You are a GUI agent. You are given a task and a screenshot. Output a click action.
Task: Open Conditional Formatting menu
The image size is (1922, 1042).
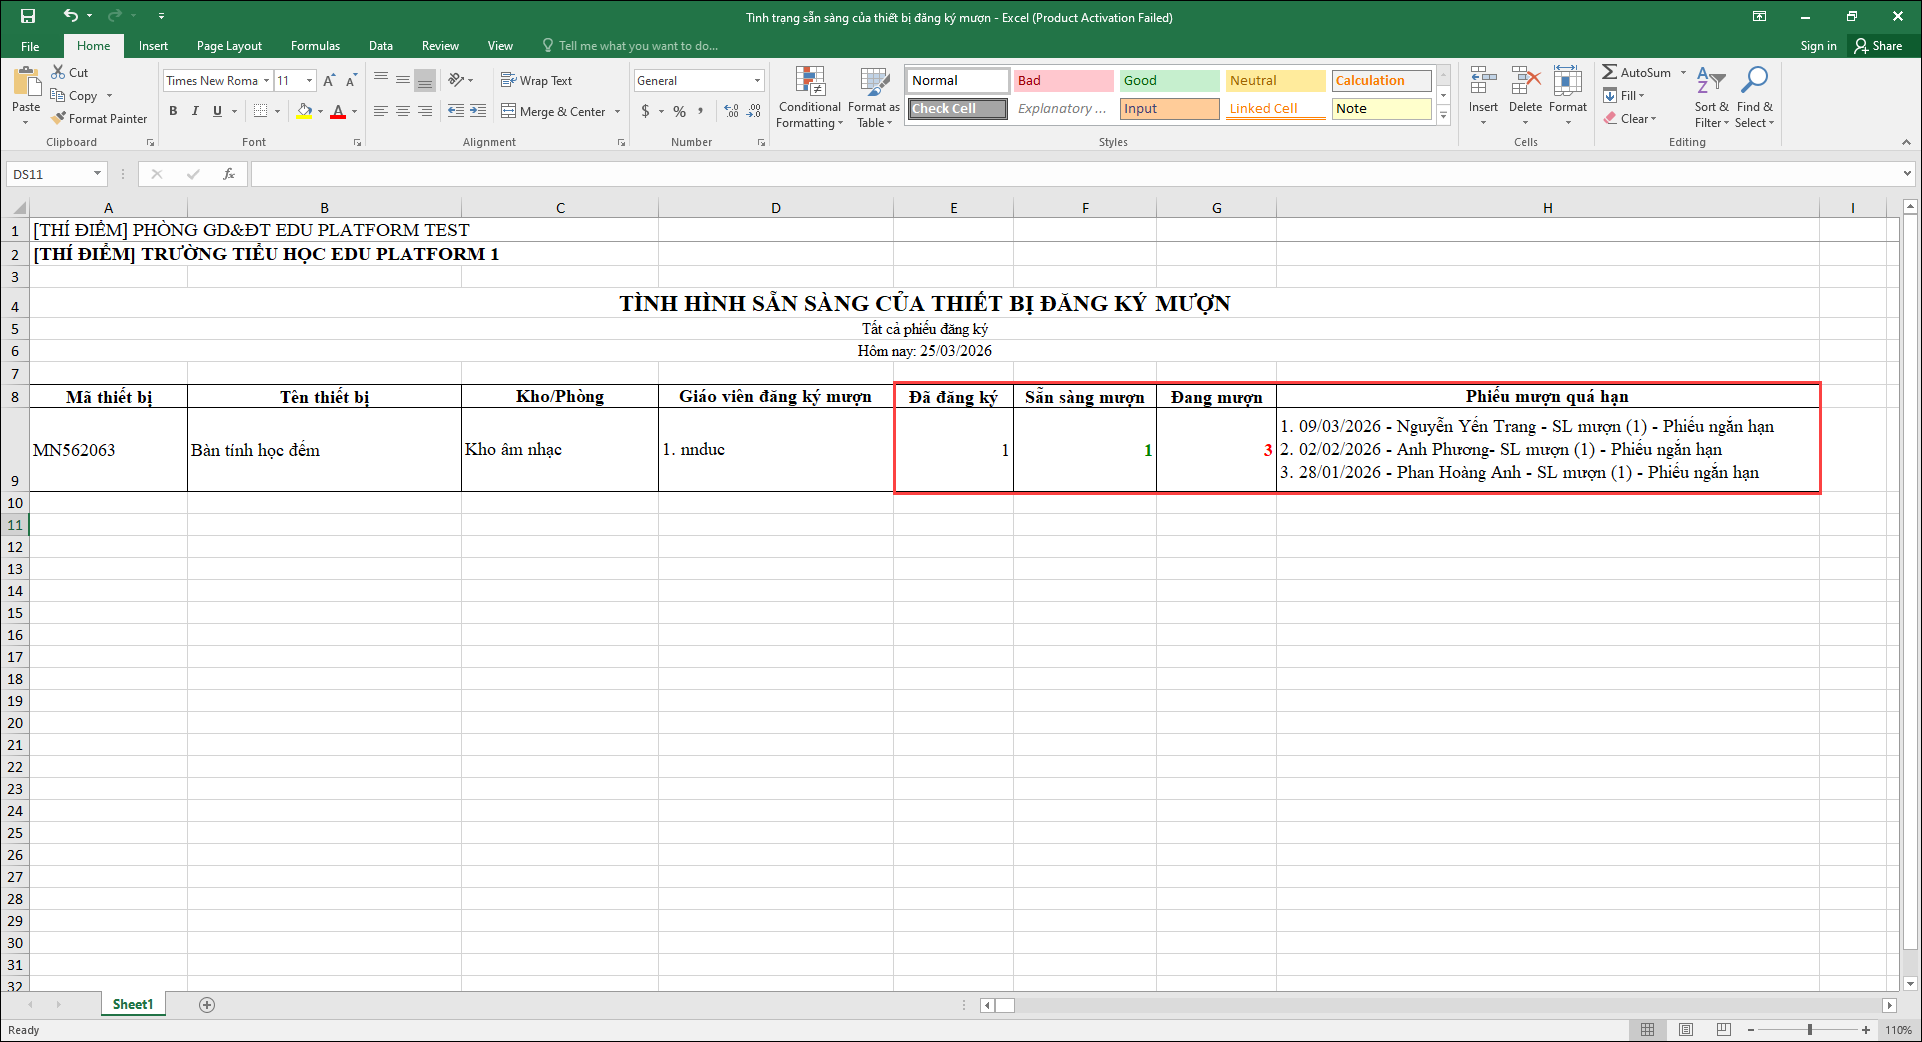click(810, 97)
